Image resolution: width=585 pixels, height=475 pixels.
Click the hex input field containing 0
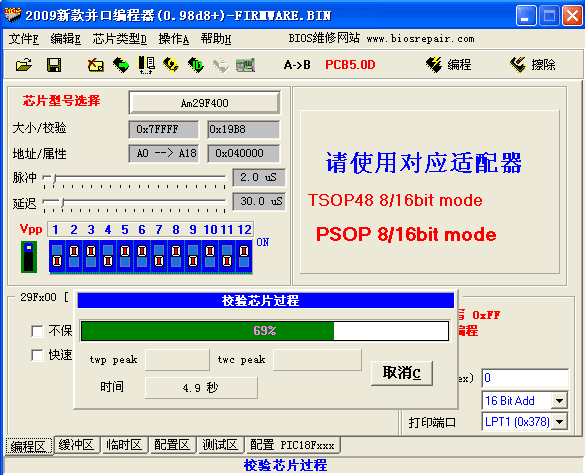(525, 378)
